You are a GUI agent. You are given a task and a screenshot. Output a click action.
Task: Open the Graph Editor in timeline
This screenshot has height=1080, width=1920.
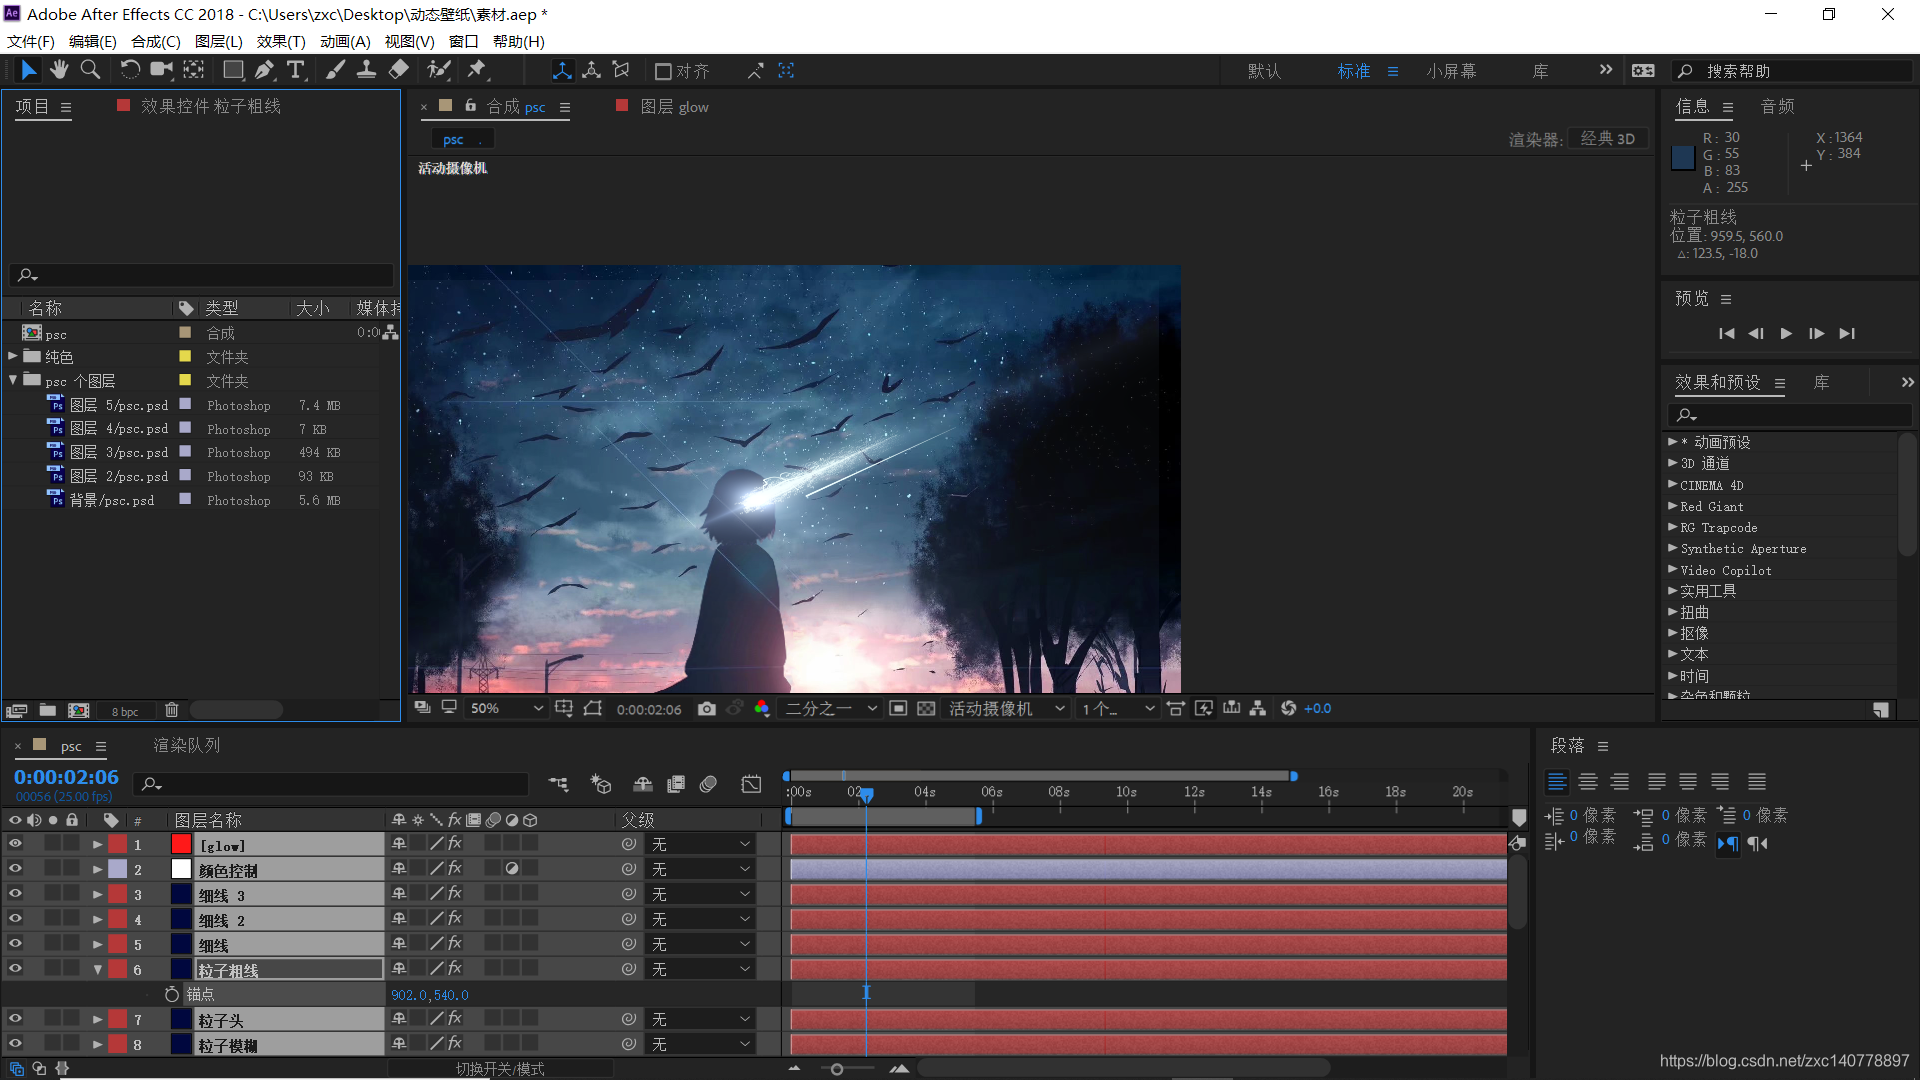point(751,784)
